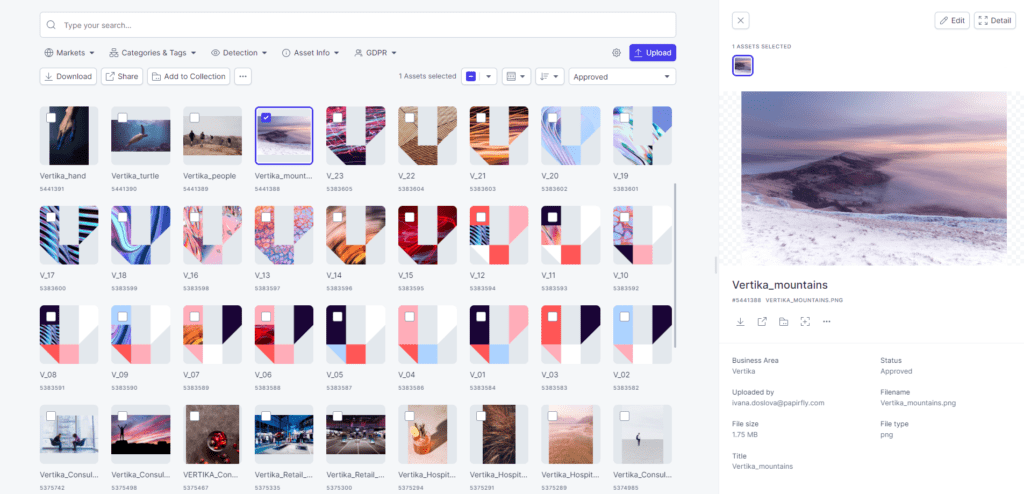1024x494 pixels.
Task: Expand the Detection filter dropdown
Action: [239, 53]
